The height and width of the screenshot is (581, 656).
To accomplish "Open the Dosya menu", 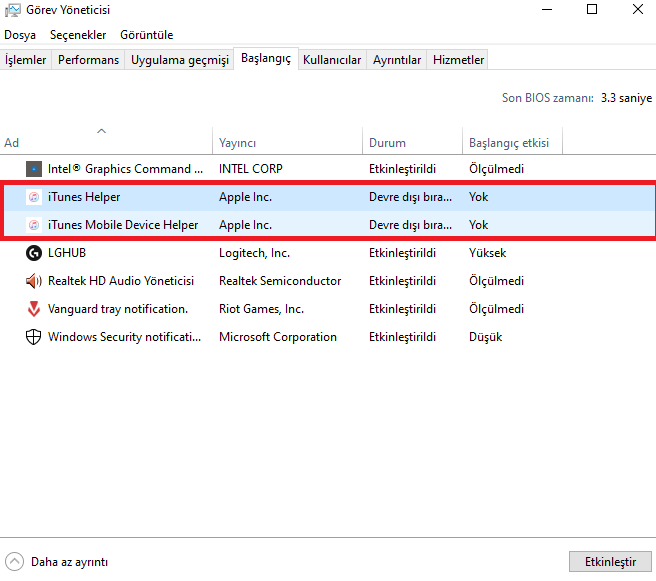I will click(x=20, y=35).
